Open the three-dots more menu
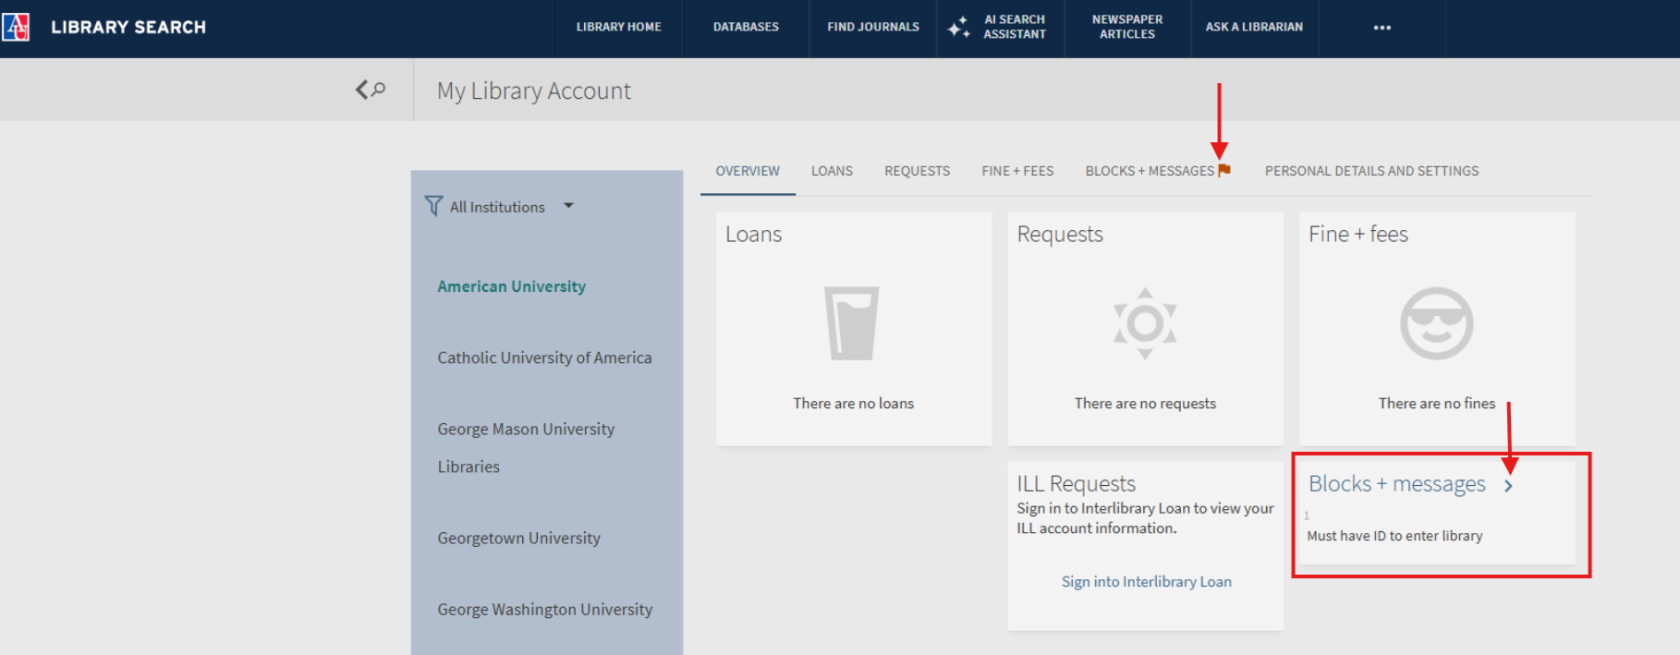1680x655 pixels. click(x=1382, y=28)
